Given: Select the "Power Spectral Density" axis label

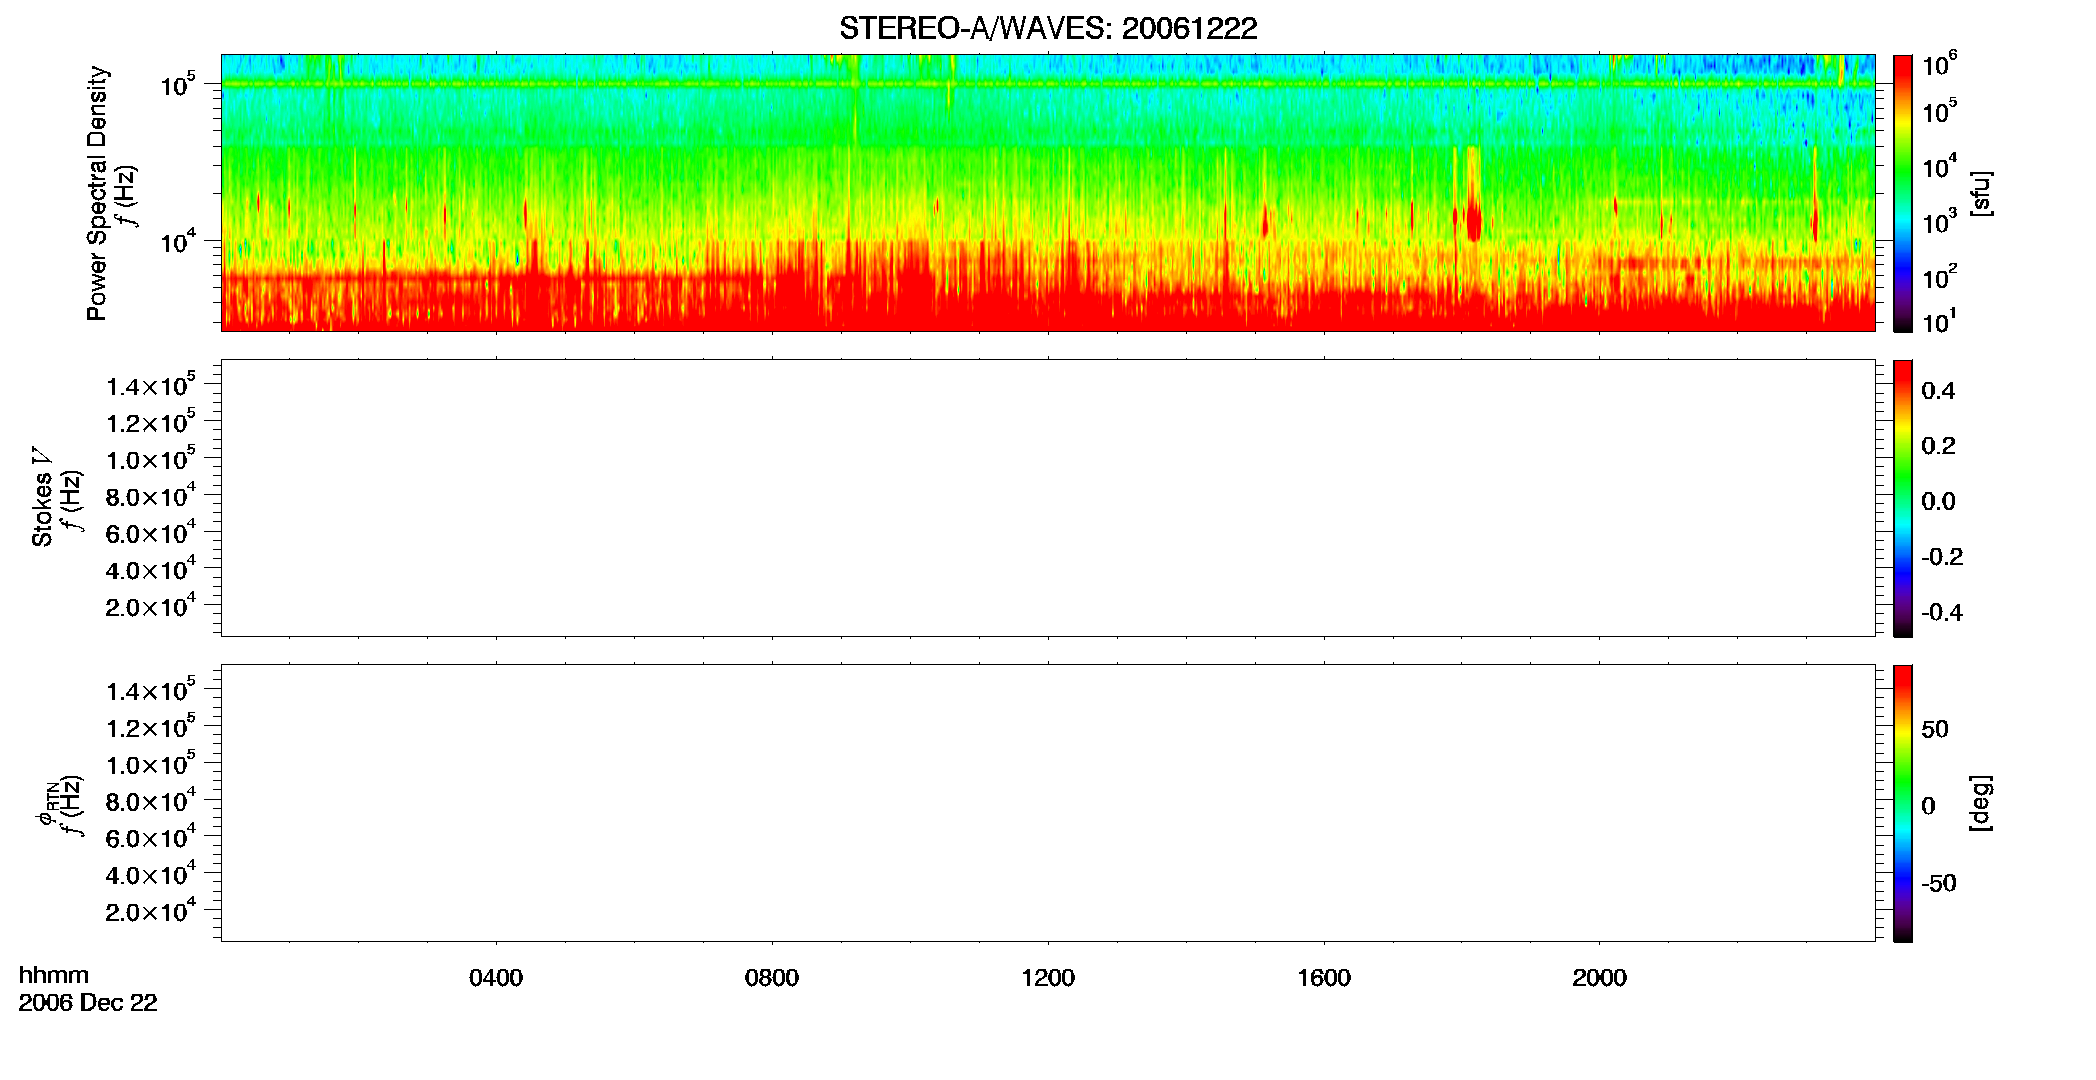Looking at the screenshot, I should (x=97, y=193).
